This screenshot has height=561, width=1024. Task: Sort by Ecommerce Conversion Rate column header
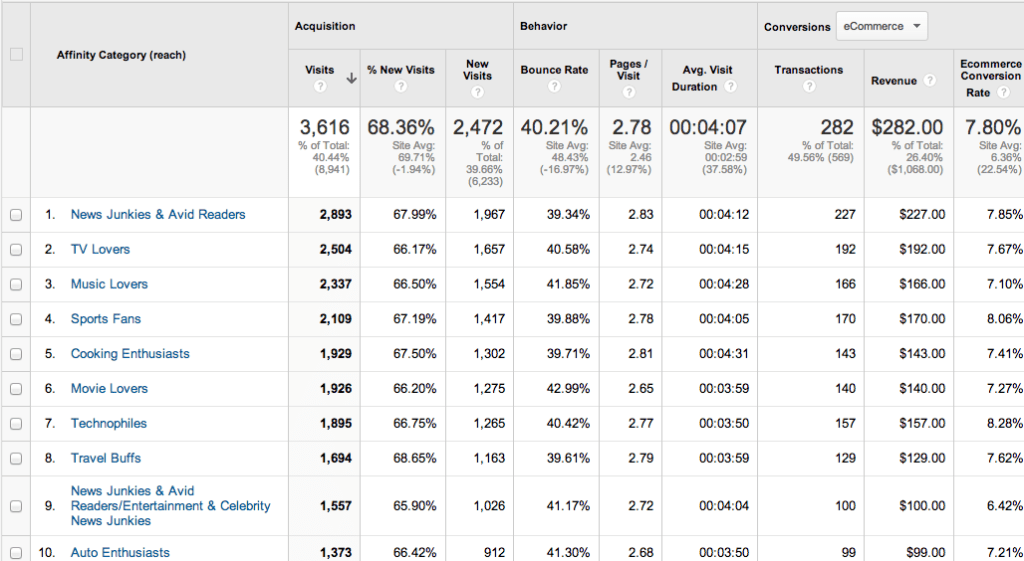click(990, 70)
